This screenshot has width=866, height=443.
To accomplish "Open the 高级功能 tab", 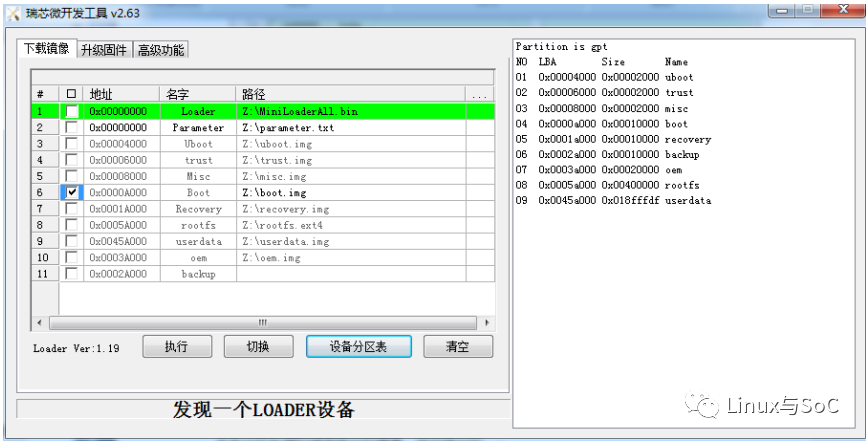I will tap(161, 50).
